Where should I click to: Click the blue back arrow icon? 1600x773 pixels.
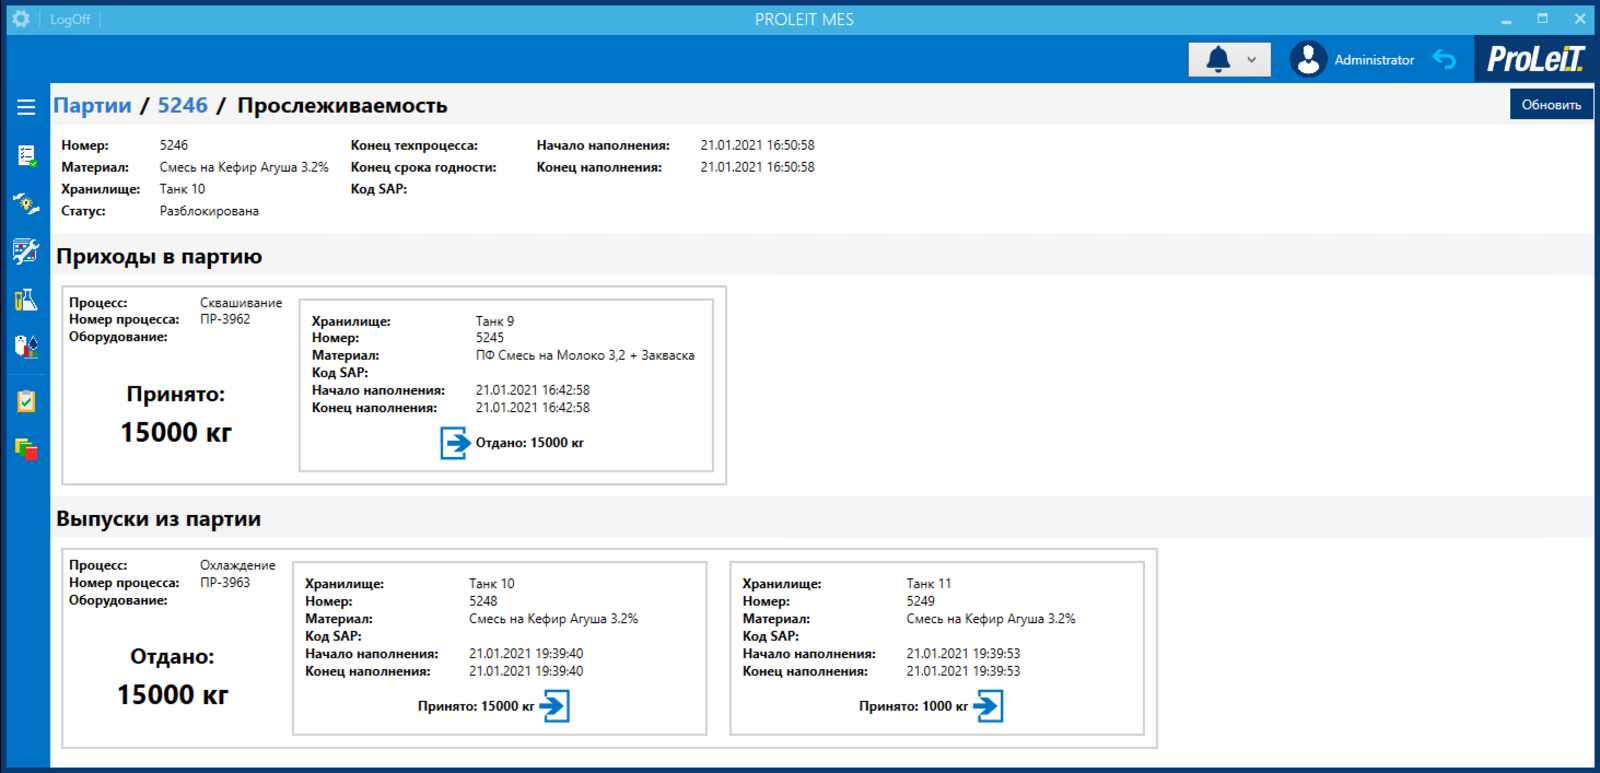click(1444, 59)
